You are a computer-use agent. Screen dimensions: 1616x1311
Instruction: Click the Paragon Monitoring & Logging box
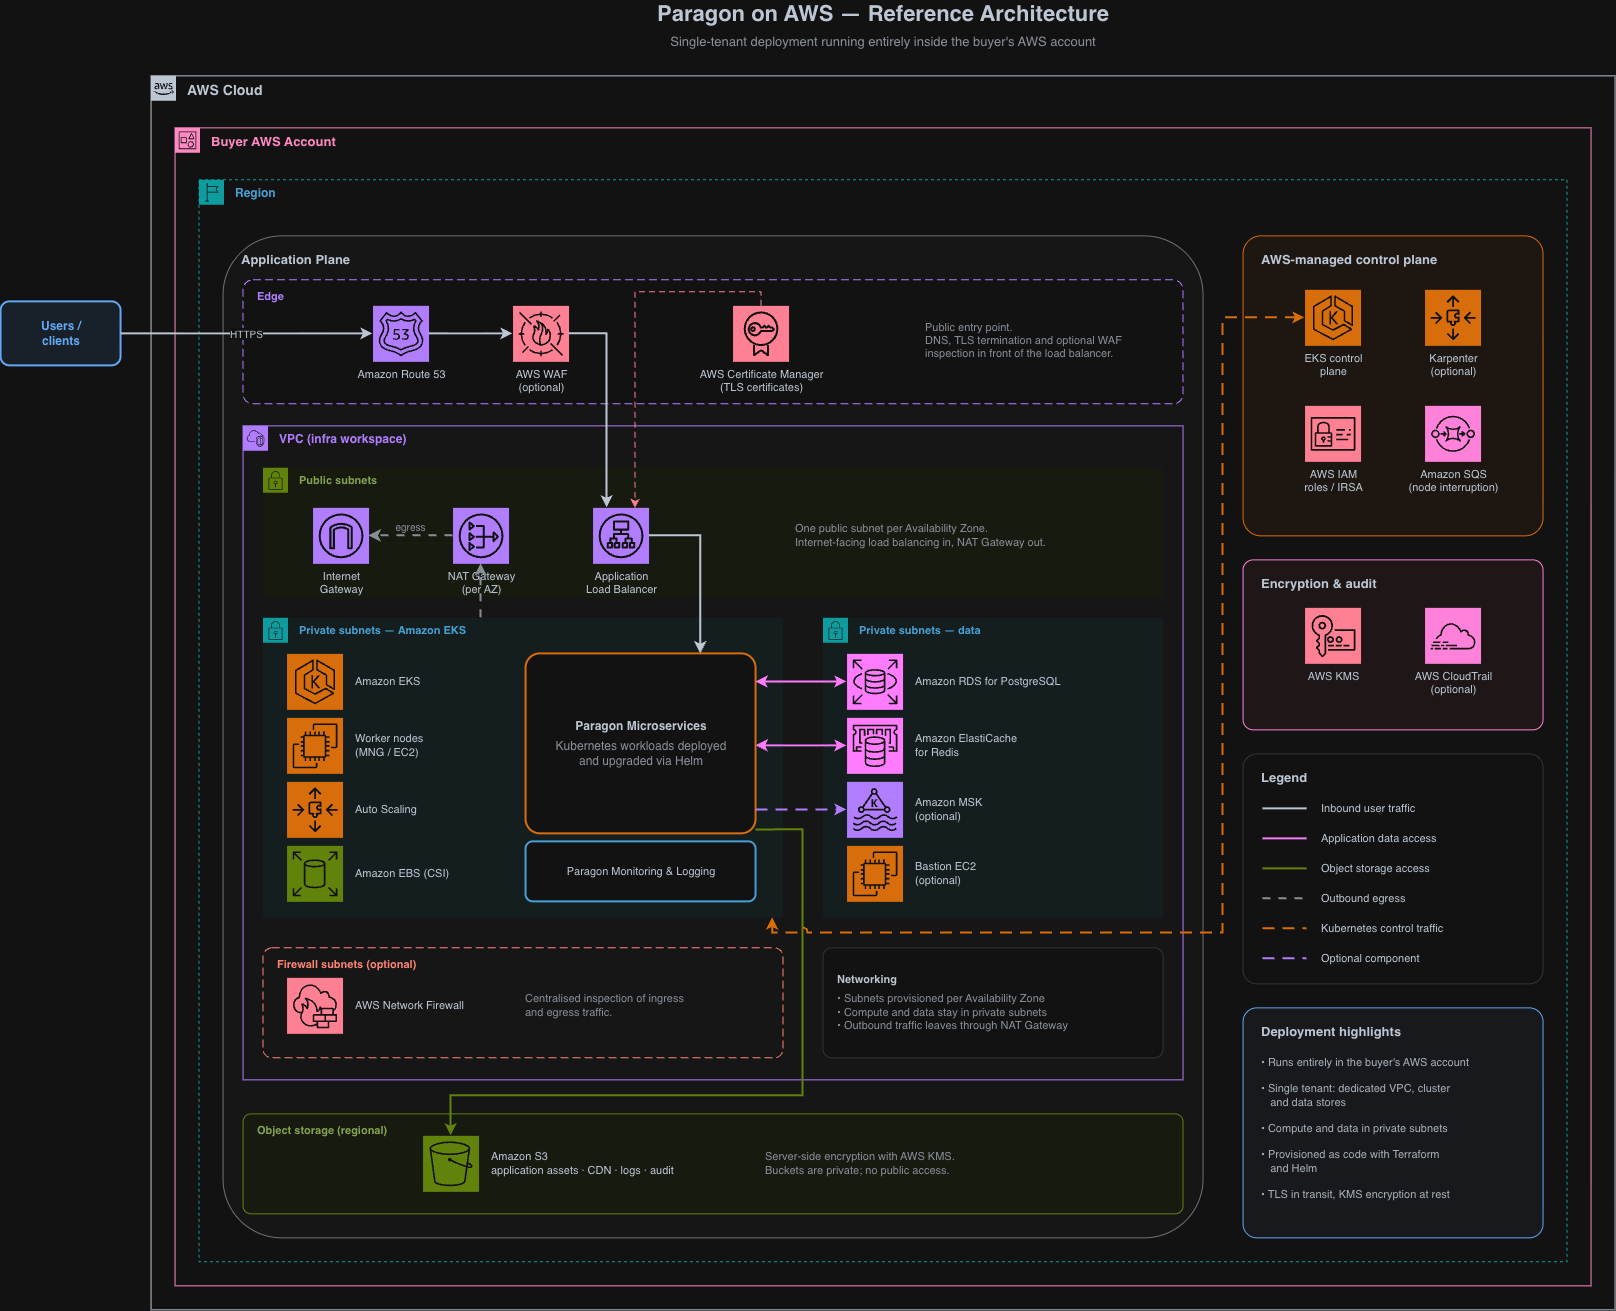(640, 871)
